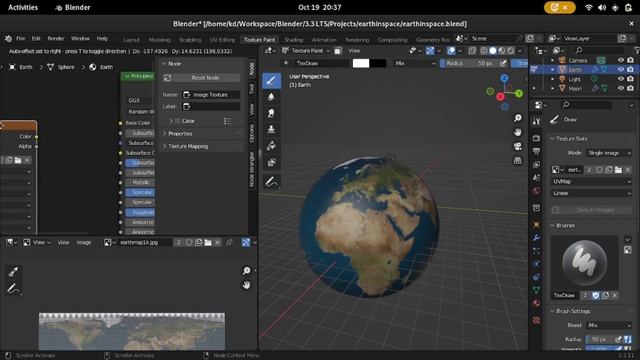The height and width of the screenshot is (360, 640).
Task: Open the Node Wrangler sidebar tab
Action: click(x=251, y=169)
